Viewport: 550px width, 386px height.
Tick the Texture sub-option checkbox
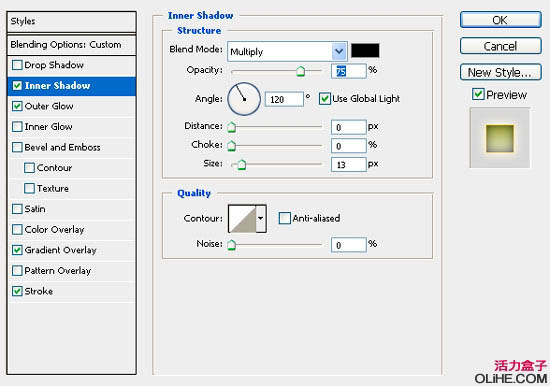pyautogui.click(x=29, y=188)
